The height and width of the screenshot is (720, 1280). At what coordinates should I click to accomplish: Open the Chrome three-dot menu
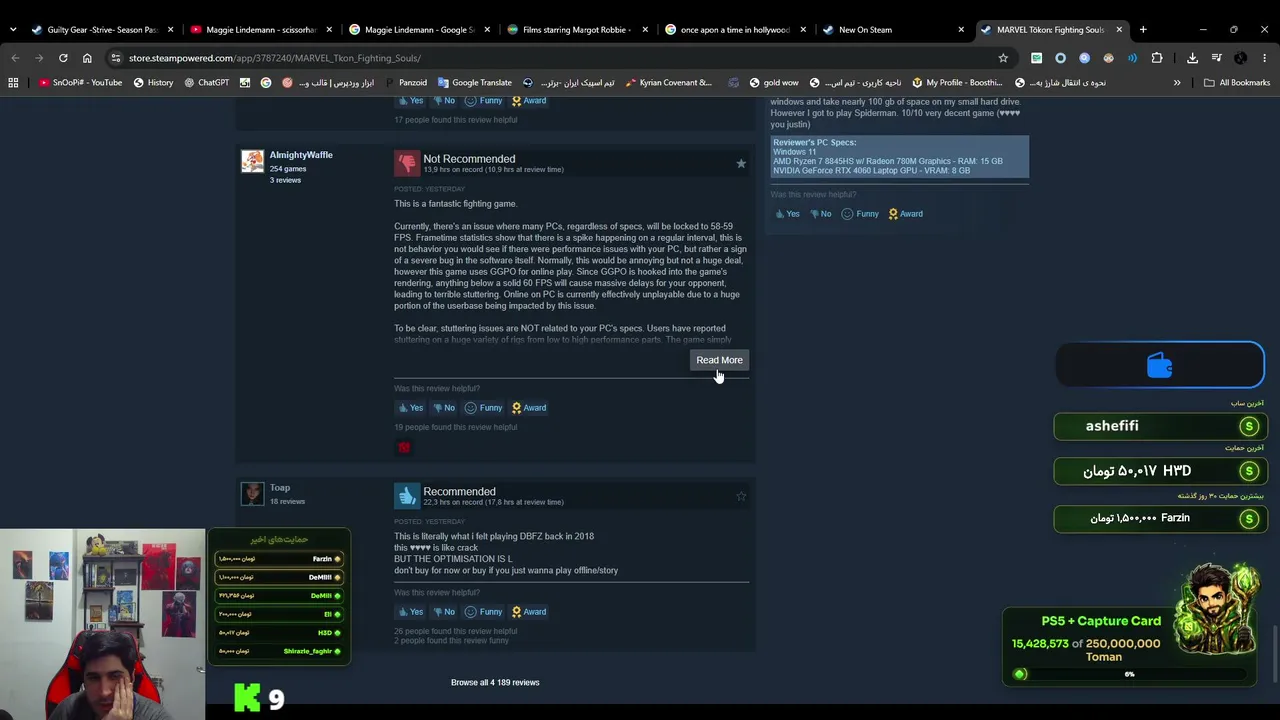[1265, 58]
